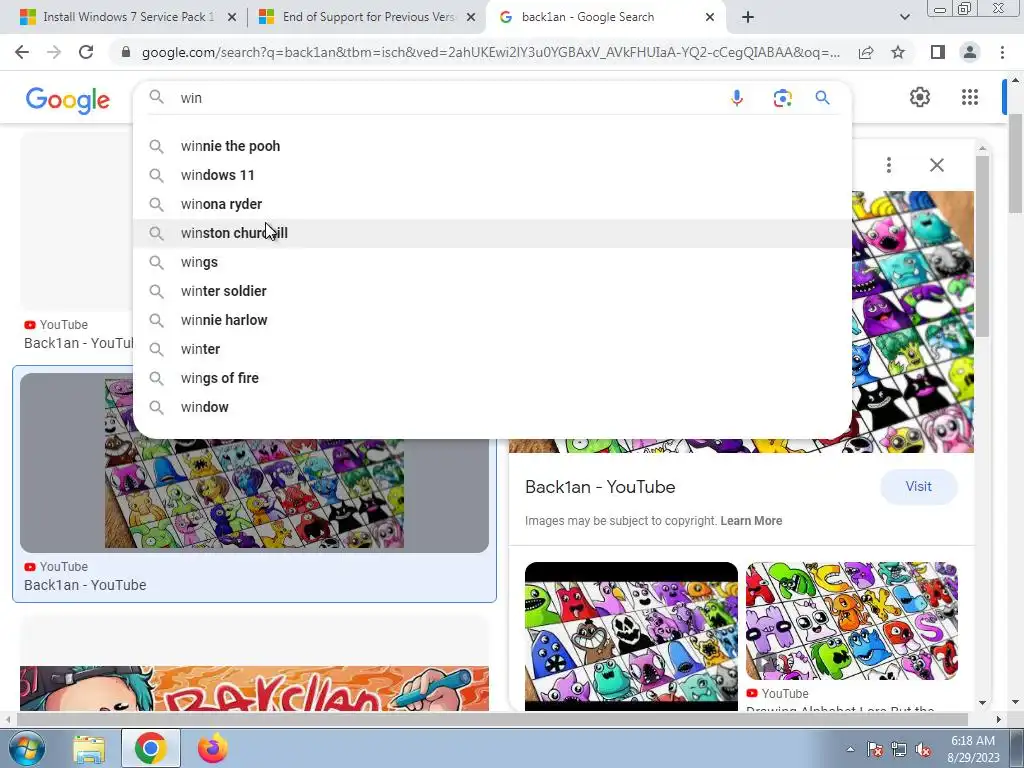Open the tab search dropdown
The height and width of the screenshot is (768, 1024).
coord(904,18)
